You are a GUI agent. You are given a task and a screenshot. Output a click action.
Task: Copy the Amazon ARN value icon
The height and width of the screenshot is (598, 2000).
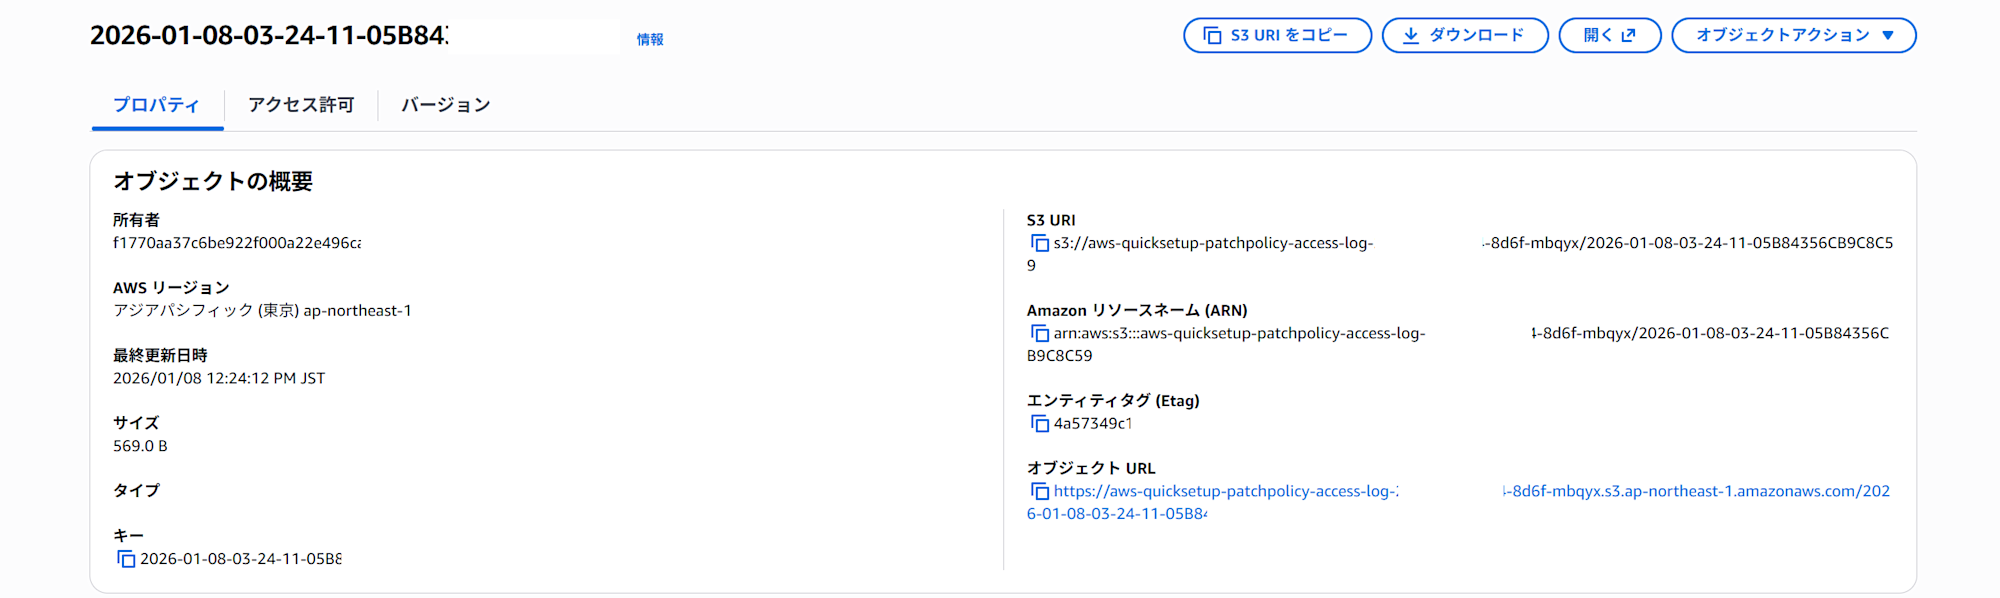tap(1039, 333)
